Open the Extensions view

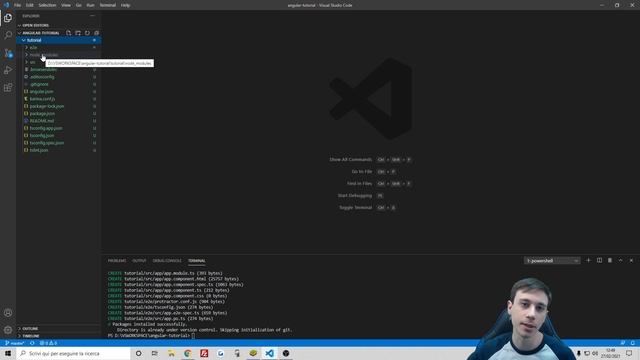pyautogui.click(x=8, y=88)
